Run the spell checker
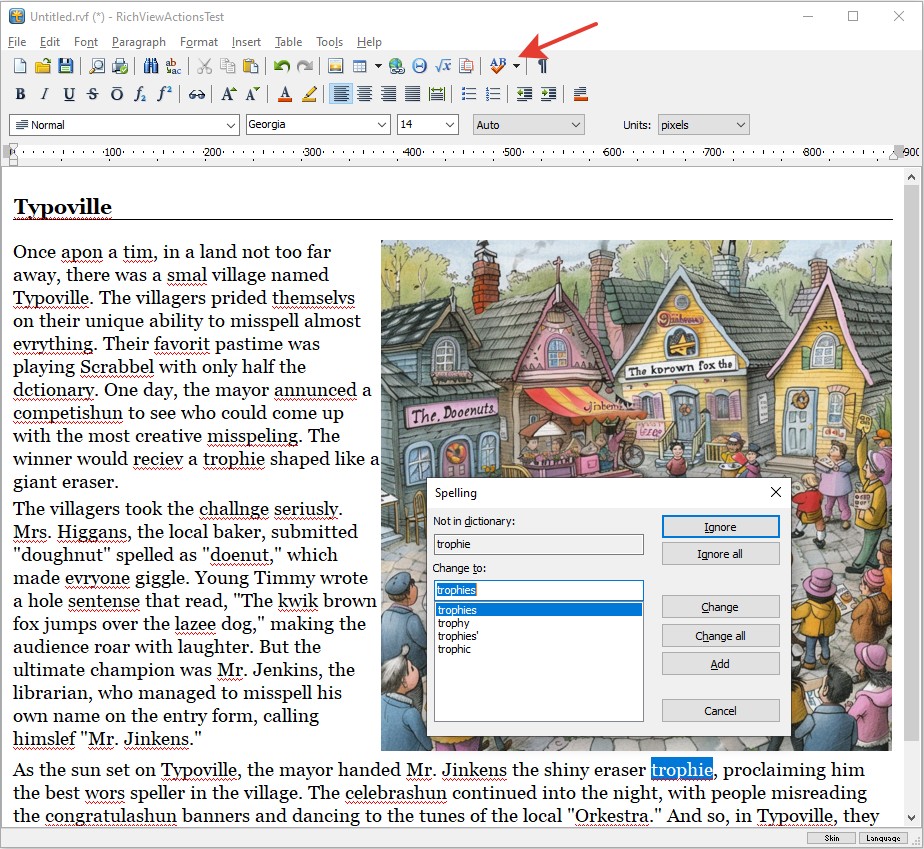Screen dimensions: 924x849 [495, 65]
